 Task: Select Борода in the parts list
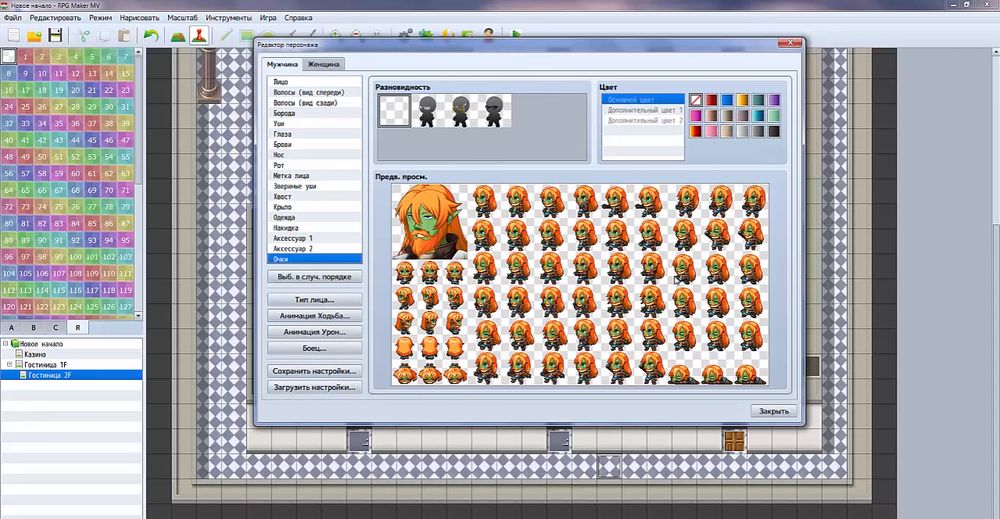click(314, 113)
